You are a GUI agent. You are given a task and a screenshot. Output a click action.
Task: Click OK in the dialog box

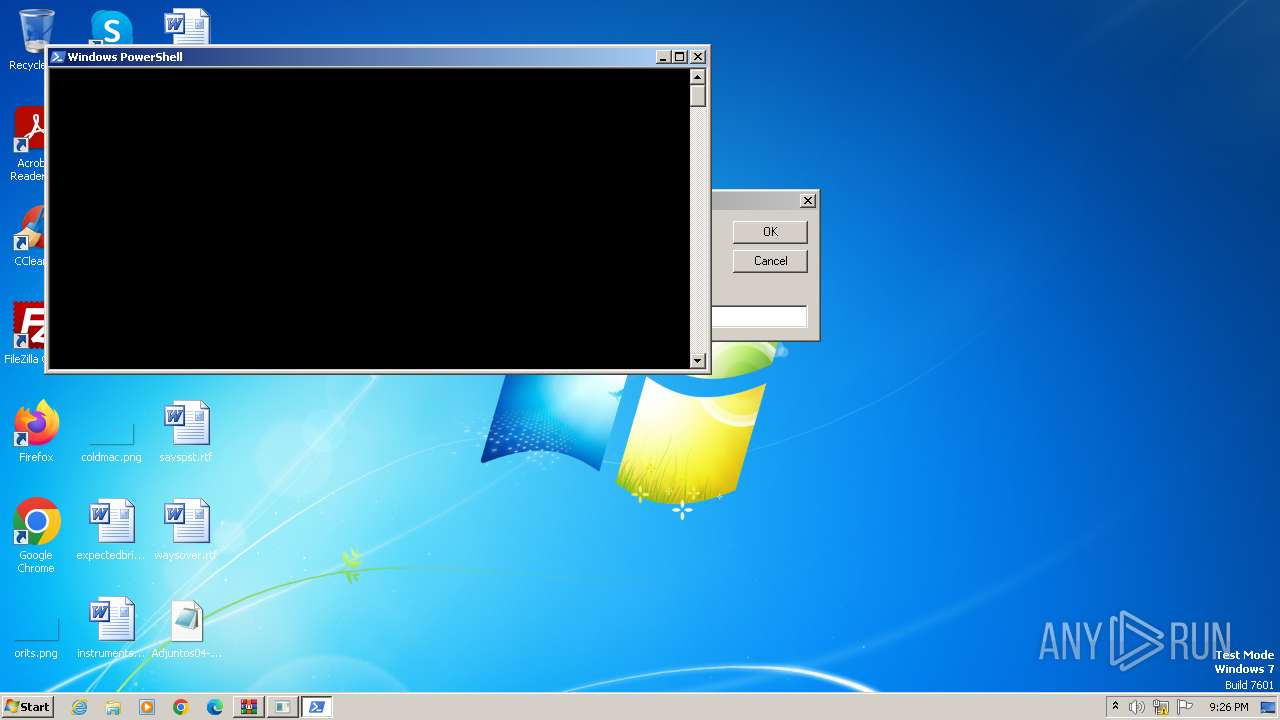click(x=770, y=232)
